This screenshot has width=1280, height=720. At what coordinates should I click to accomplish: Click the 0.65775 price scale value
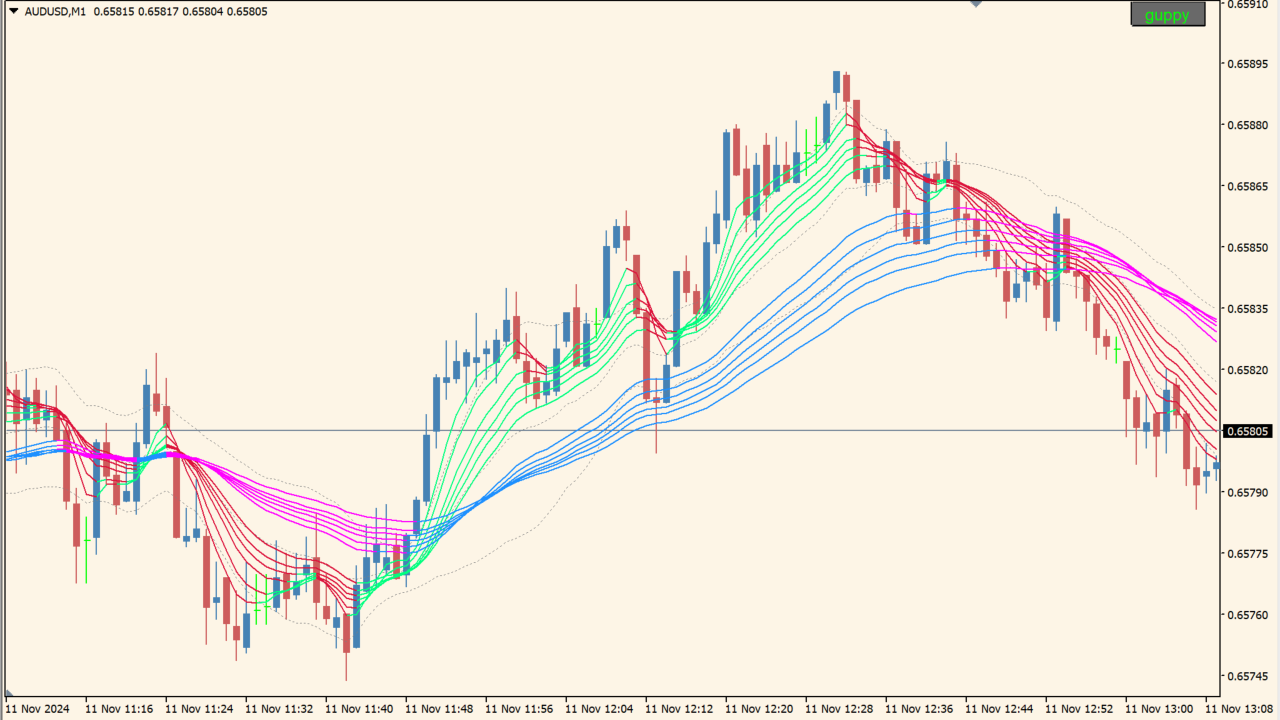pos(1247,553)
